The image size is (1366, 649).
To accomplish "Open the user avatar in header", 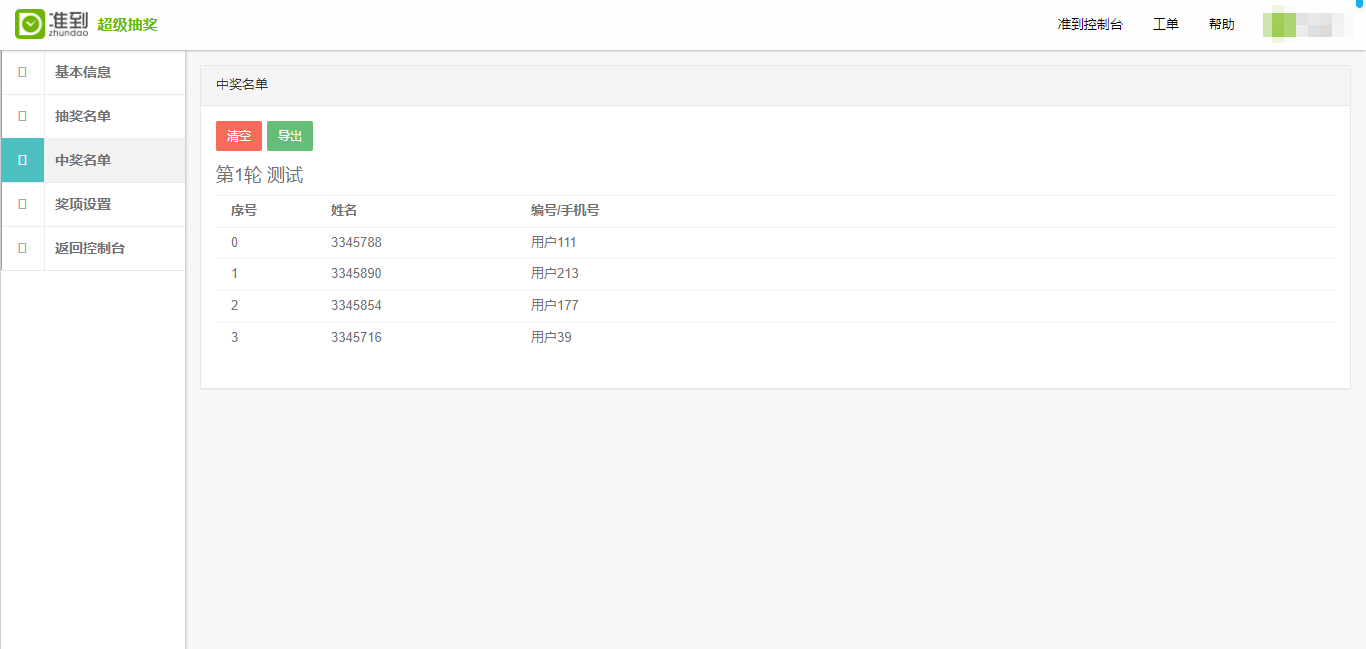I will point(1307,24).
